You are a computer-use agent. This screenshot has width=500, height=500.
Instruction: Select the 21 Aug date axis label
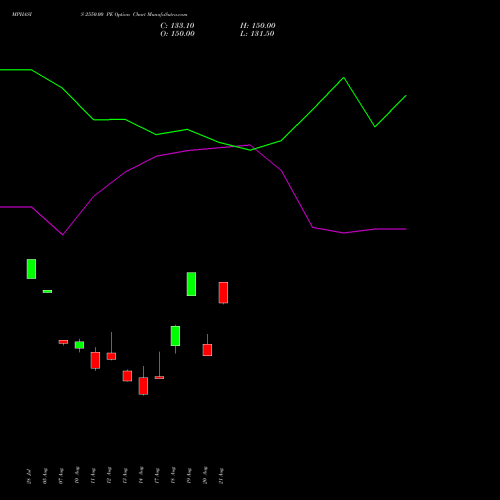(221, 476)
